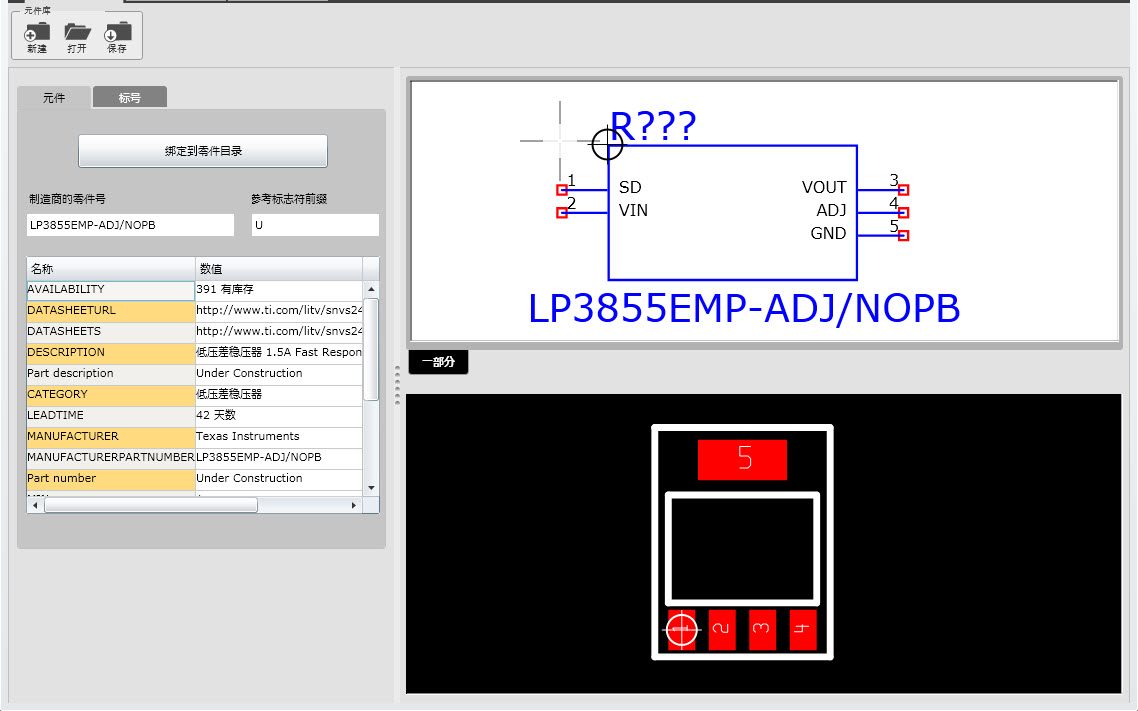Image resolution: width=1138 pixels, height=711 pixels.
Task: Click the LP3855EMP-ADJ/NOPB symbol name text
Action: coord(744,308)
